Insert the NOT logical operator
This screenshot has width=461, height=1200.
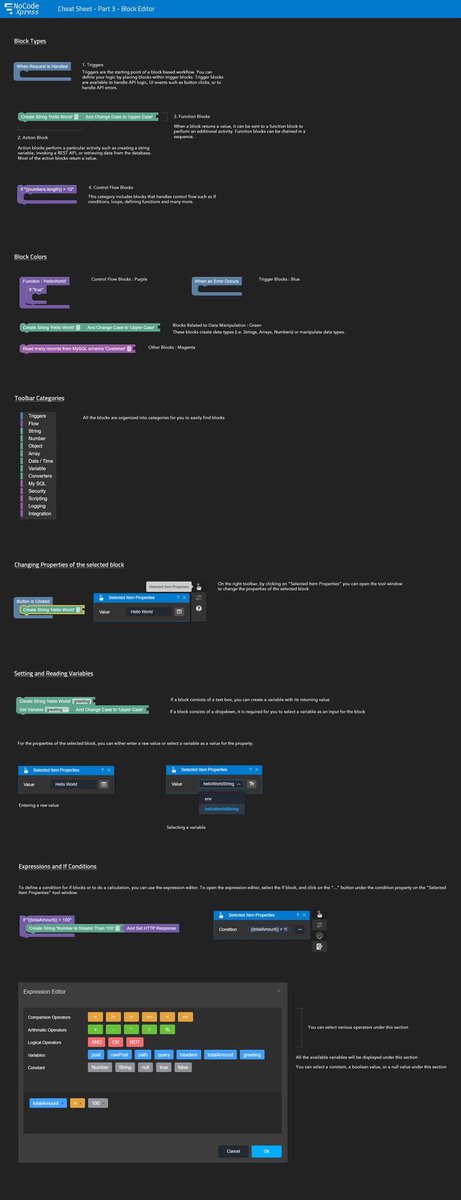click(135, 1042)
